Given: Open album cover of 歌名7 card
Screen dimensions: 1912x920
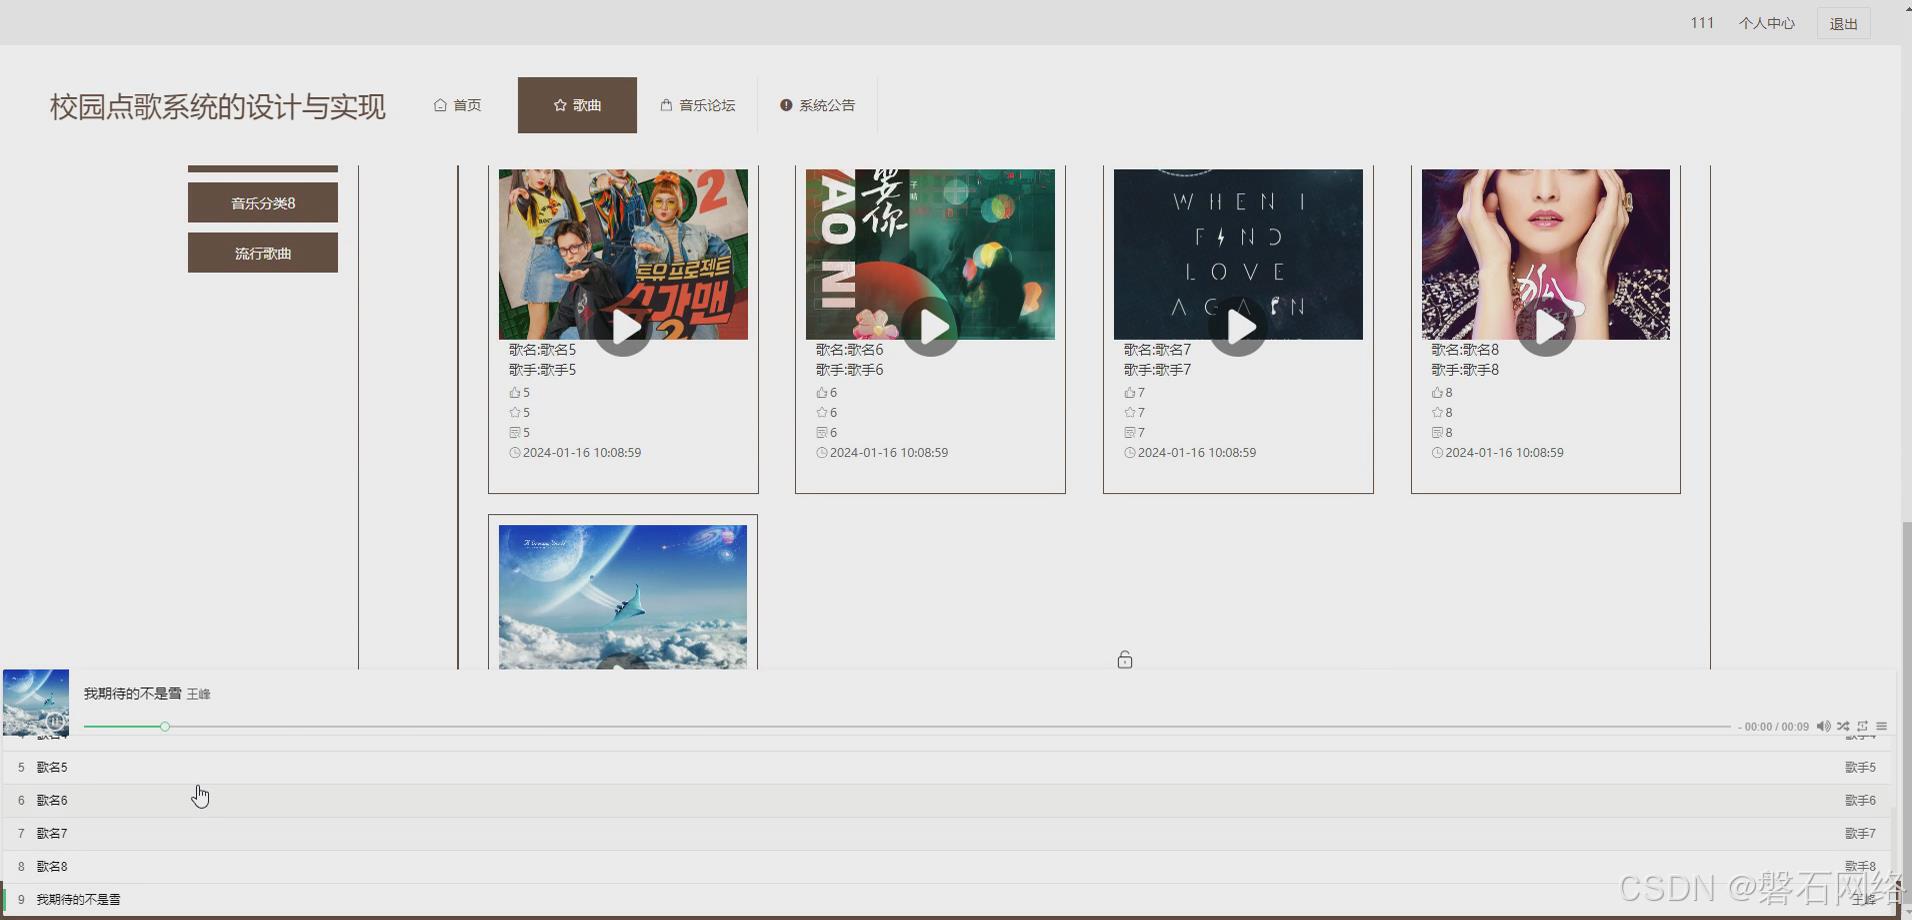Looking at the screenshot, I should point(1238,254).
